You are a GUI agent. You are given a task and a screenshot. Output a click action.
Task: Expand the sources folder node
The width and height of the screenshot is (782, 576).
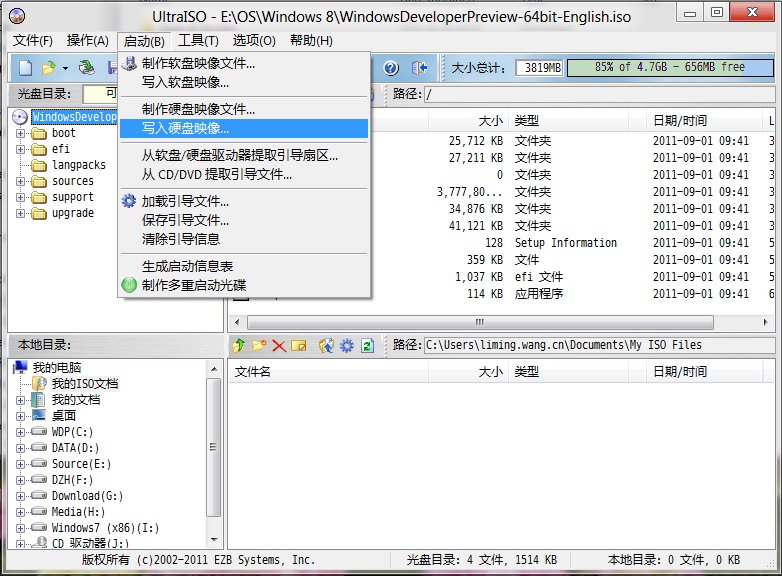pos(20,181)
